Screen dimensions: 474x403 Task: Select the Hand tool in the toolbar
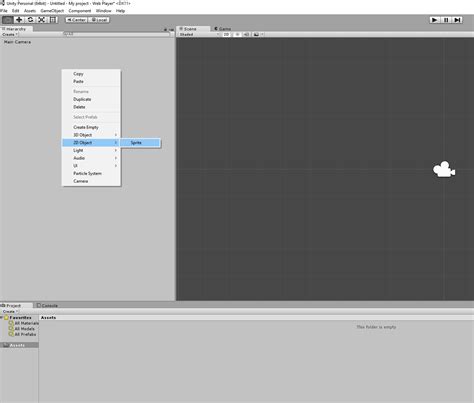coord(7,20)
